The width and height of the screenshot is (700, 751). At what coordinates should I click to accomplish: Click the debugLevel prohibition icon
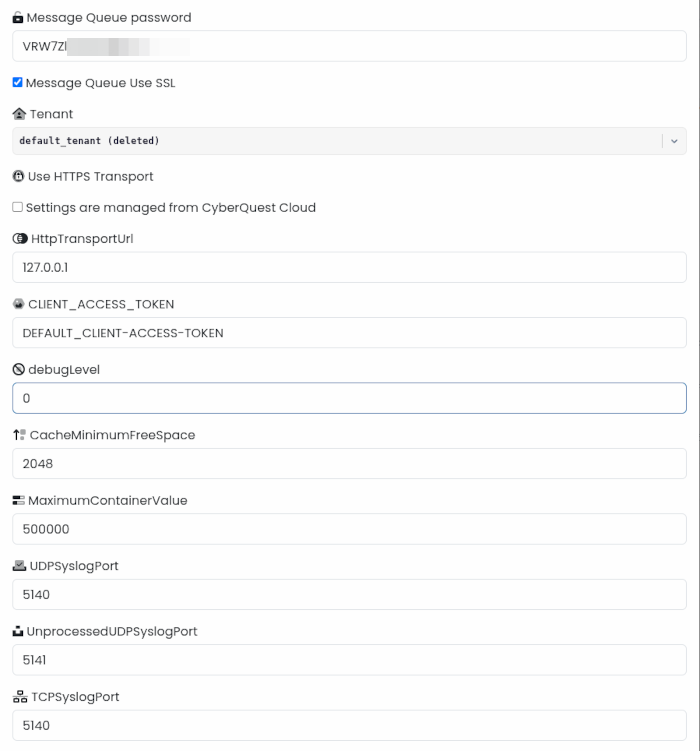pos(18,369)
